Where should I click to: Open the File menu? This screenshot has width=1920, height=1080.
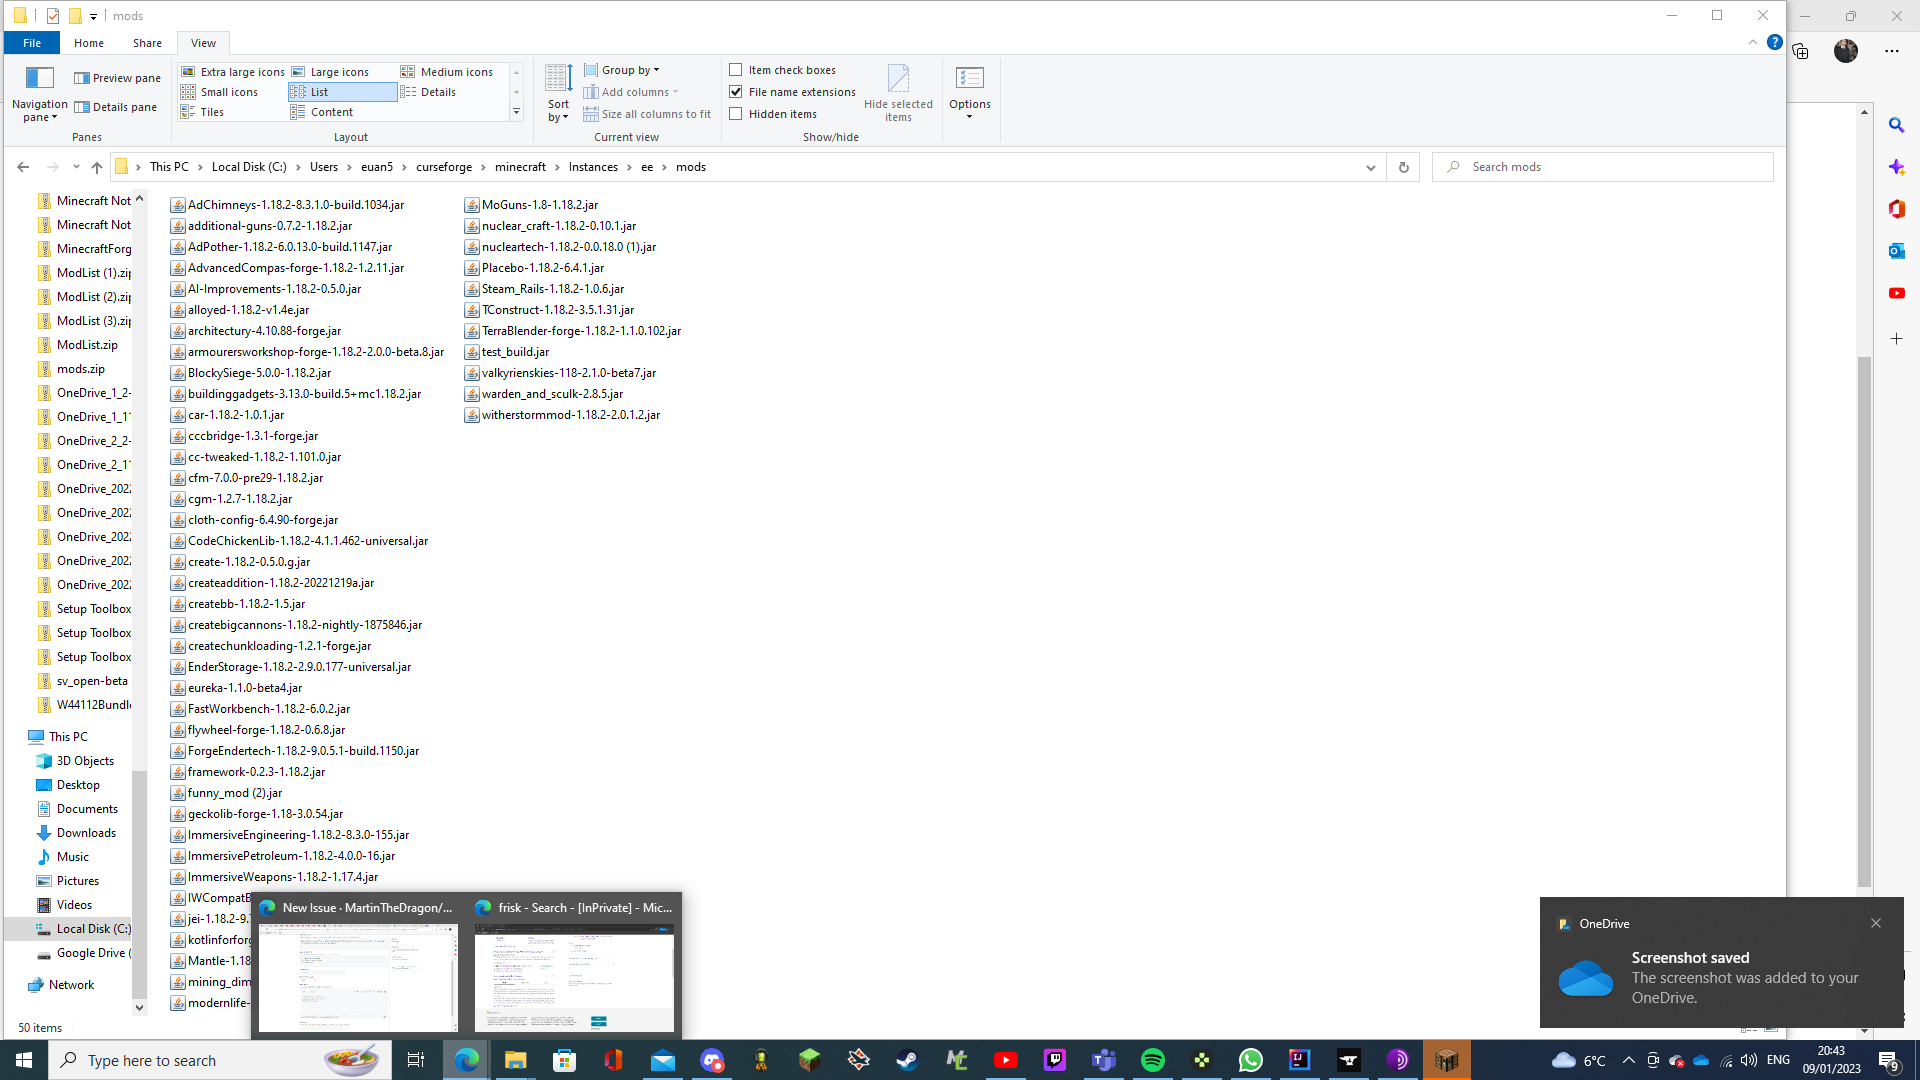(32, 43)
